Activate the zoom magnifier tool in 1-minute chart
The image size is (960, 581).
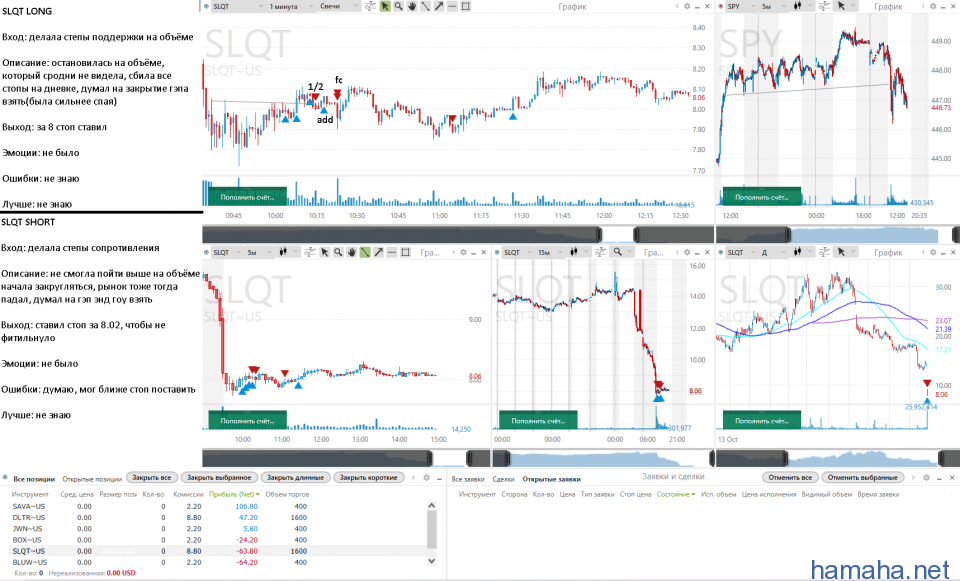398,6
